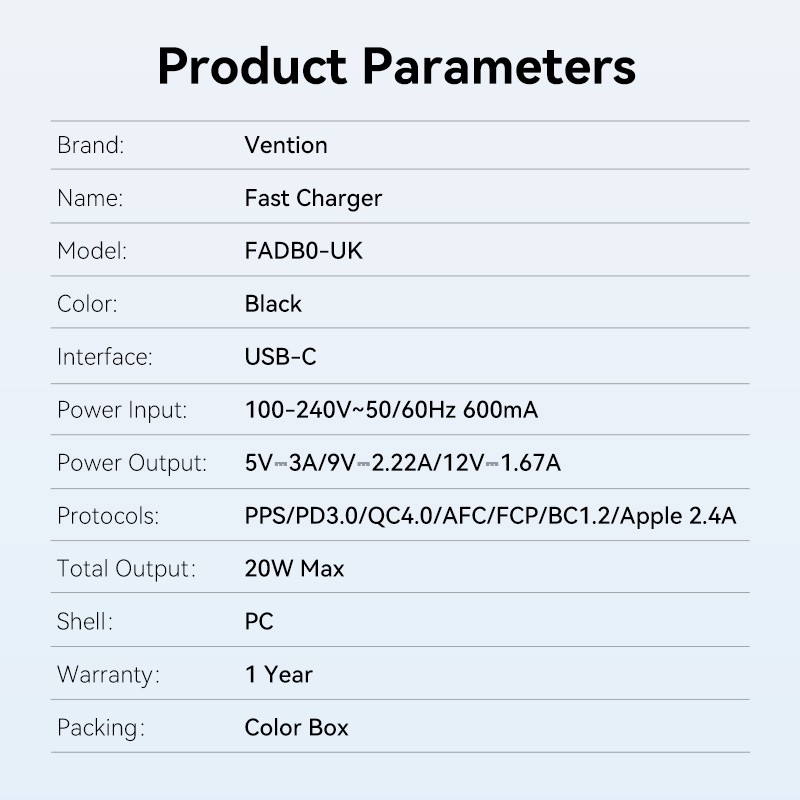800x800 pixels.
Task: Select the USB-C interface value
Action: click(x=281, y=357)
